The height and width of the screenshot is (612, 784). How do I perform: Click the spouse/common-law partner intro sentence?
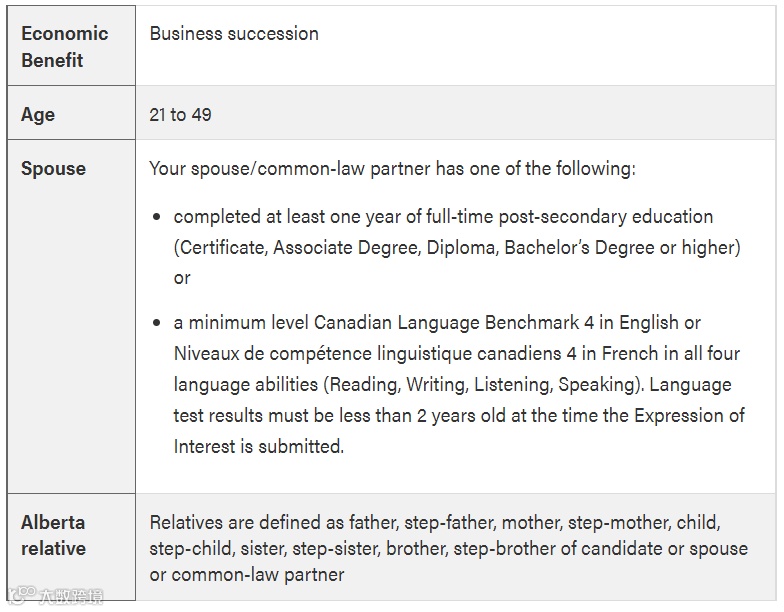pos(392,168)
